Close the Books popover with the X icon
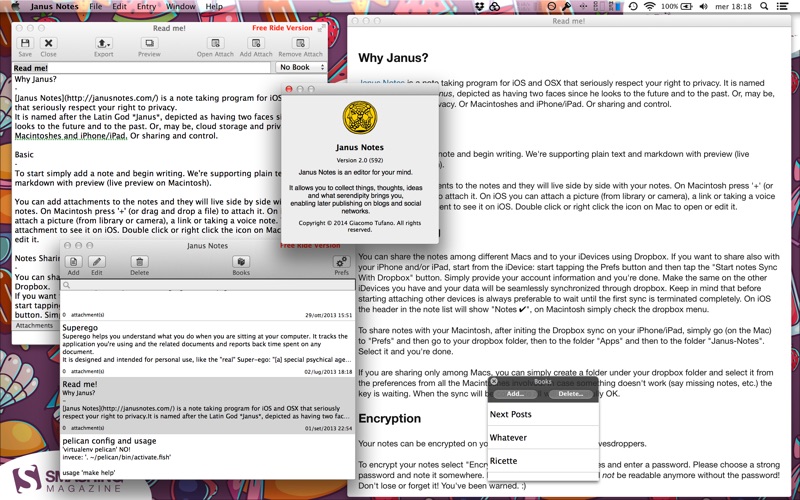This screenshot has height=500, width=800. [494, 381]
